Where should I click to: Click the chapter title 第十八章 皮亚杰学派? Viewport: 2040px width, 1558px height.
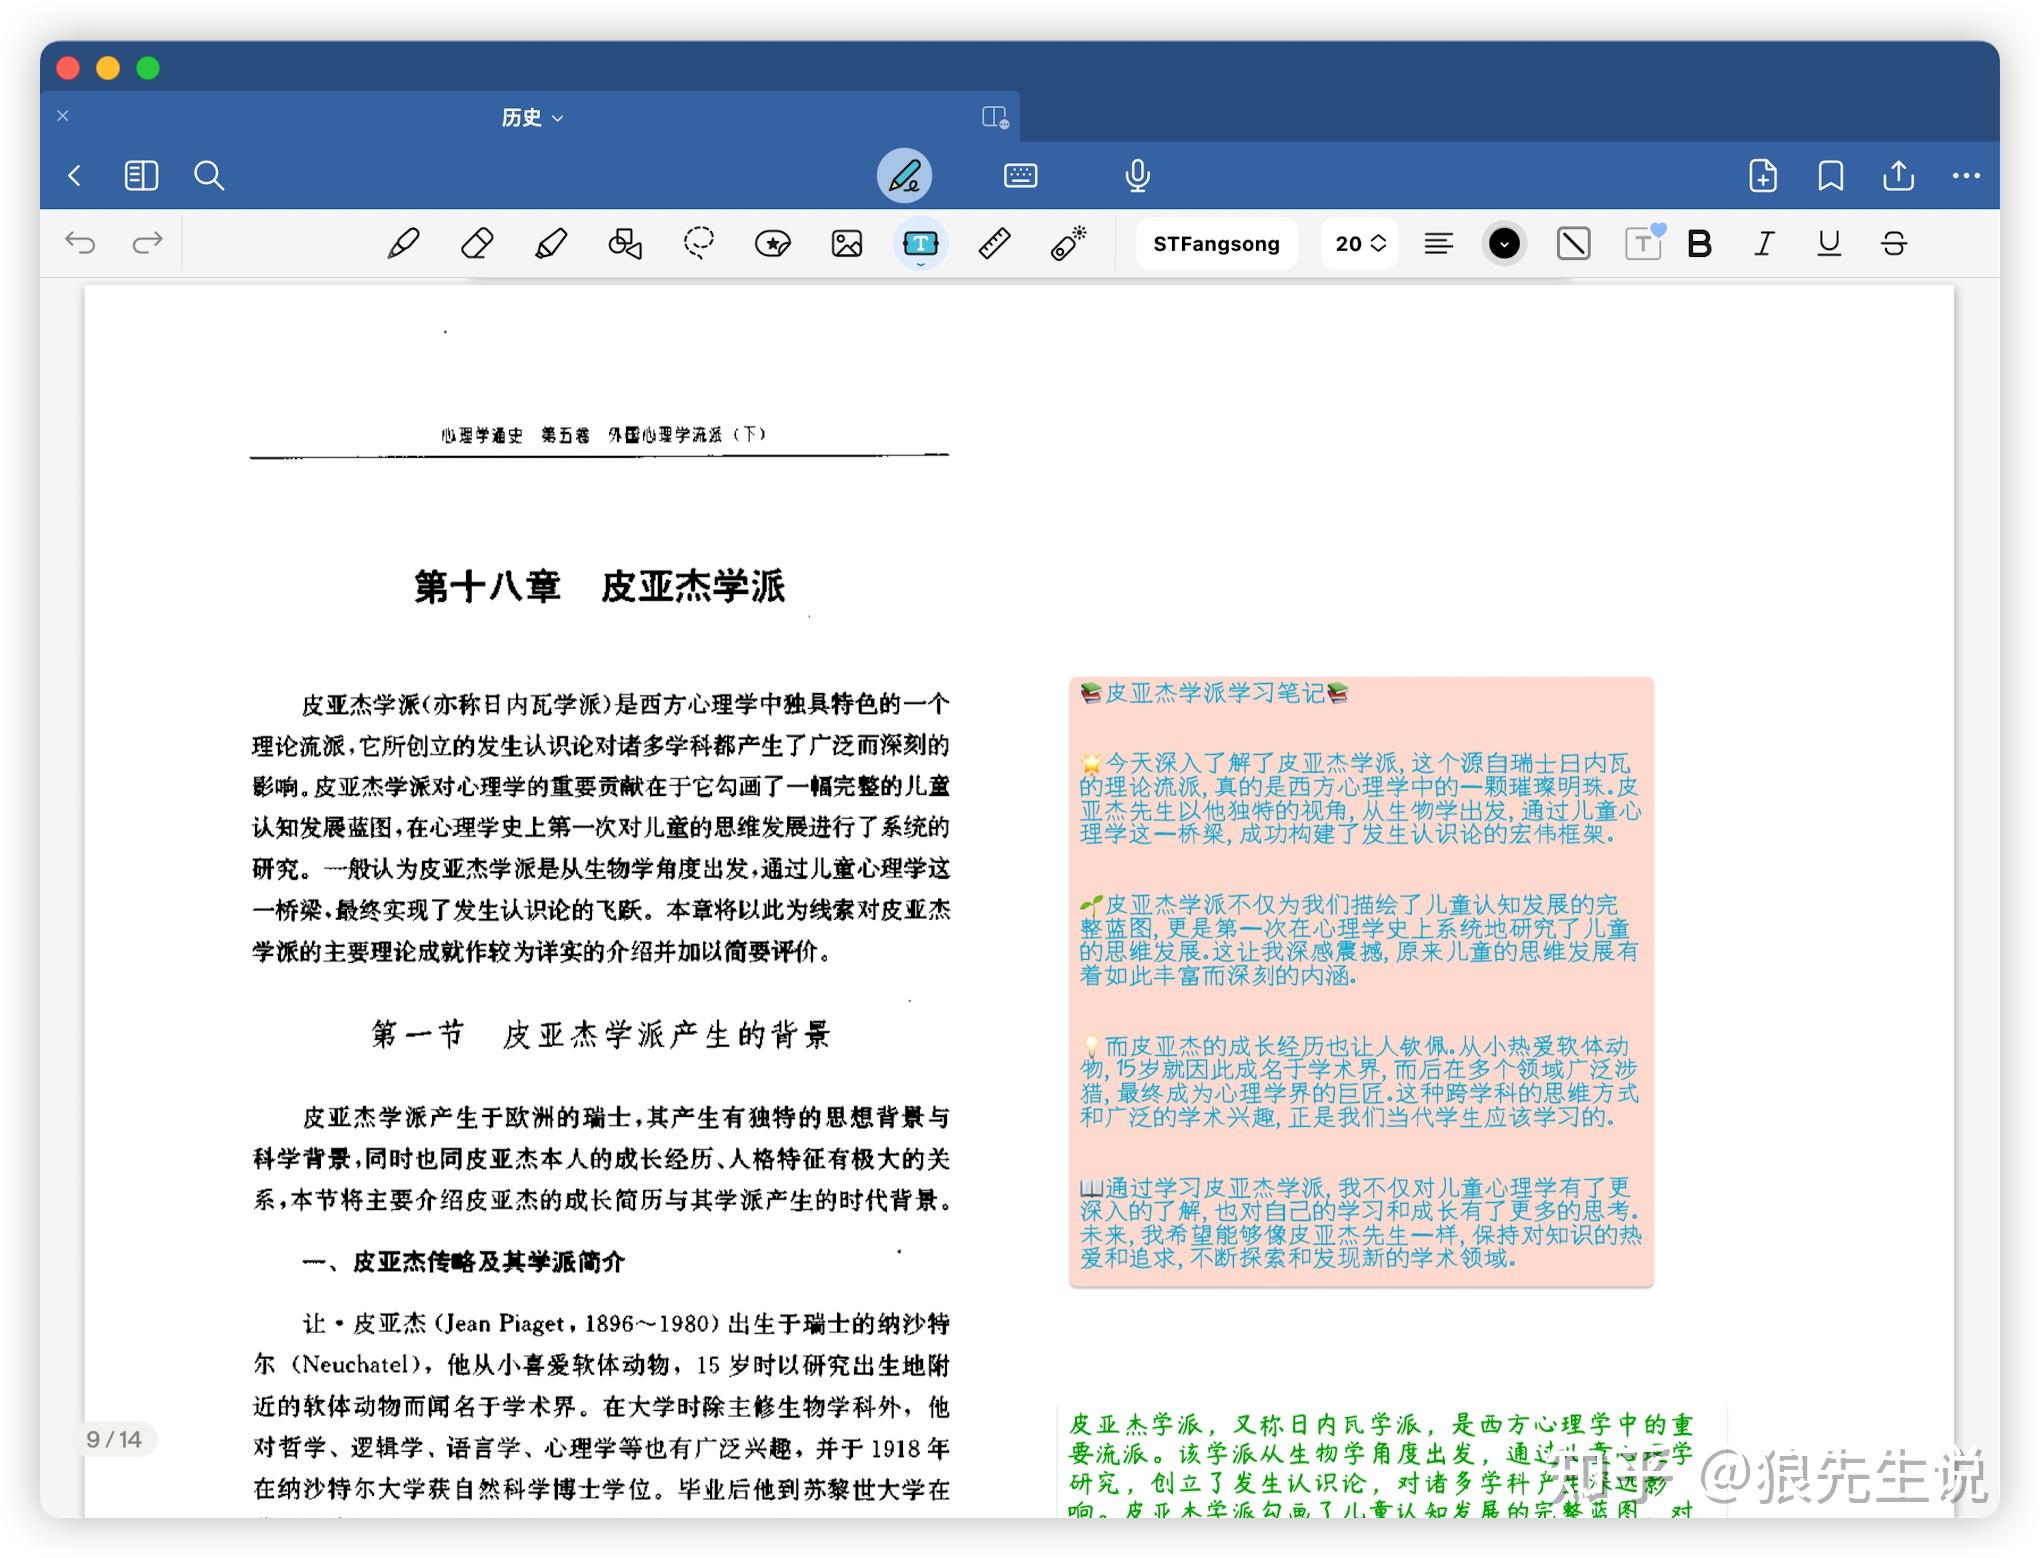(599, 586)
